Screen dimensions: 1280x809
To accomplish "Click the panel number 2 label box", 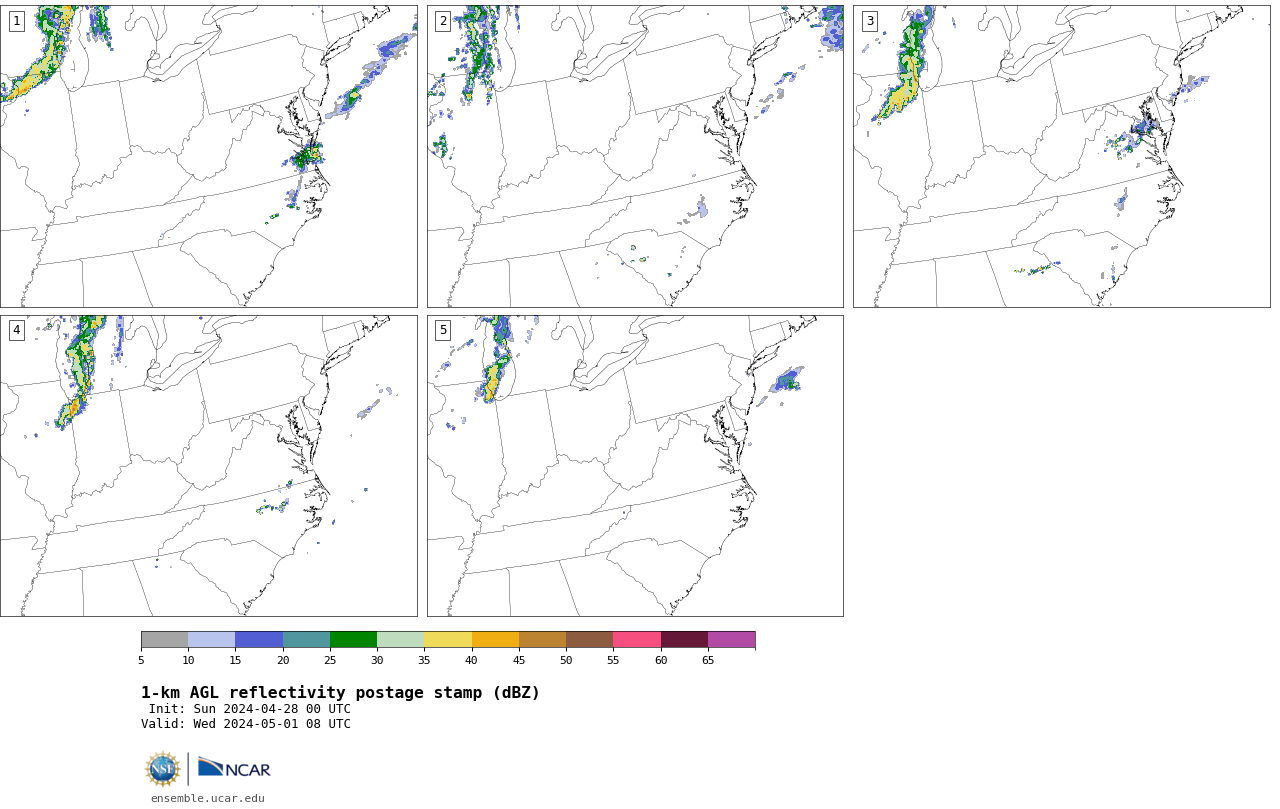I will click(443, 21).
